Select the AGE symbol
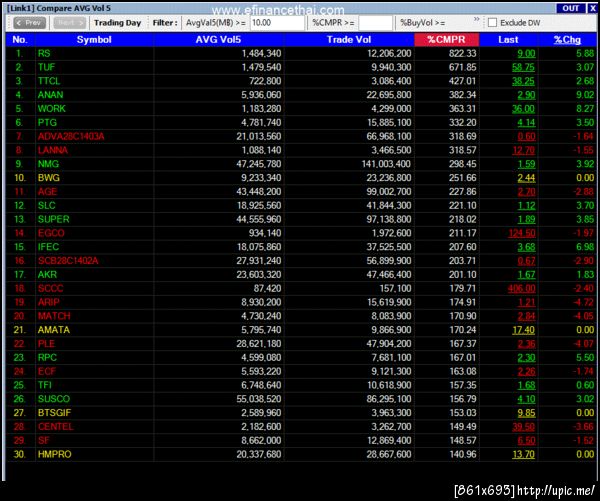This screenshot has width=600, height=501. tap(47, 192)
